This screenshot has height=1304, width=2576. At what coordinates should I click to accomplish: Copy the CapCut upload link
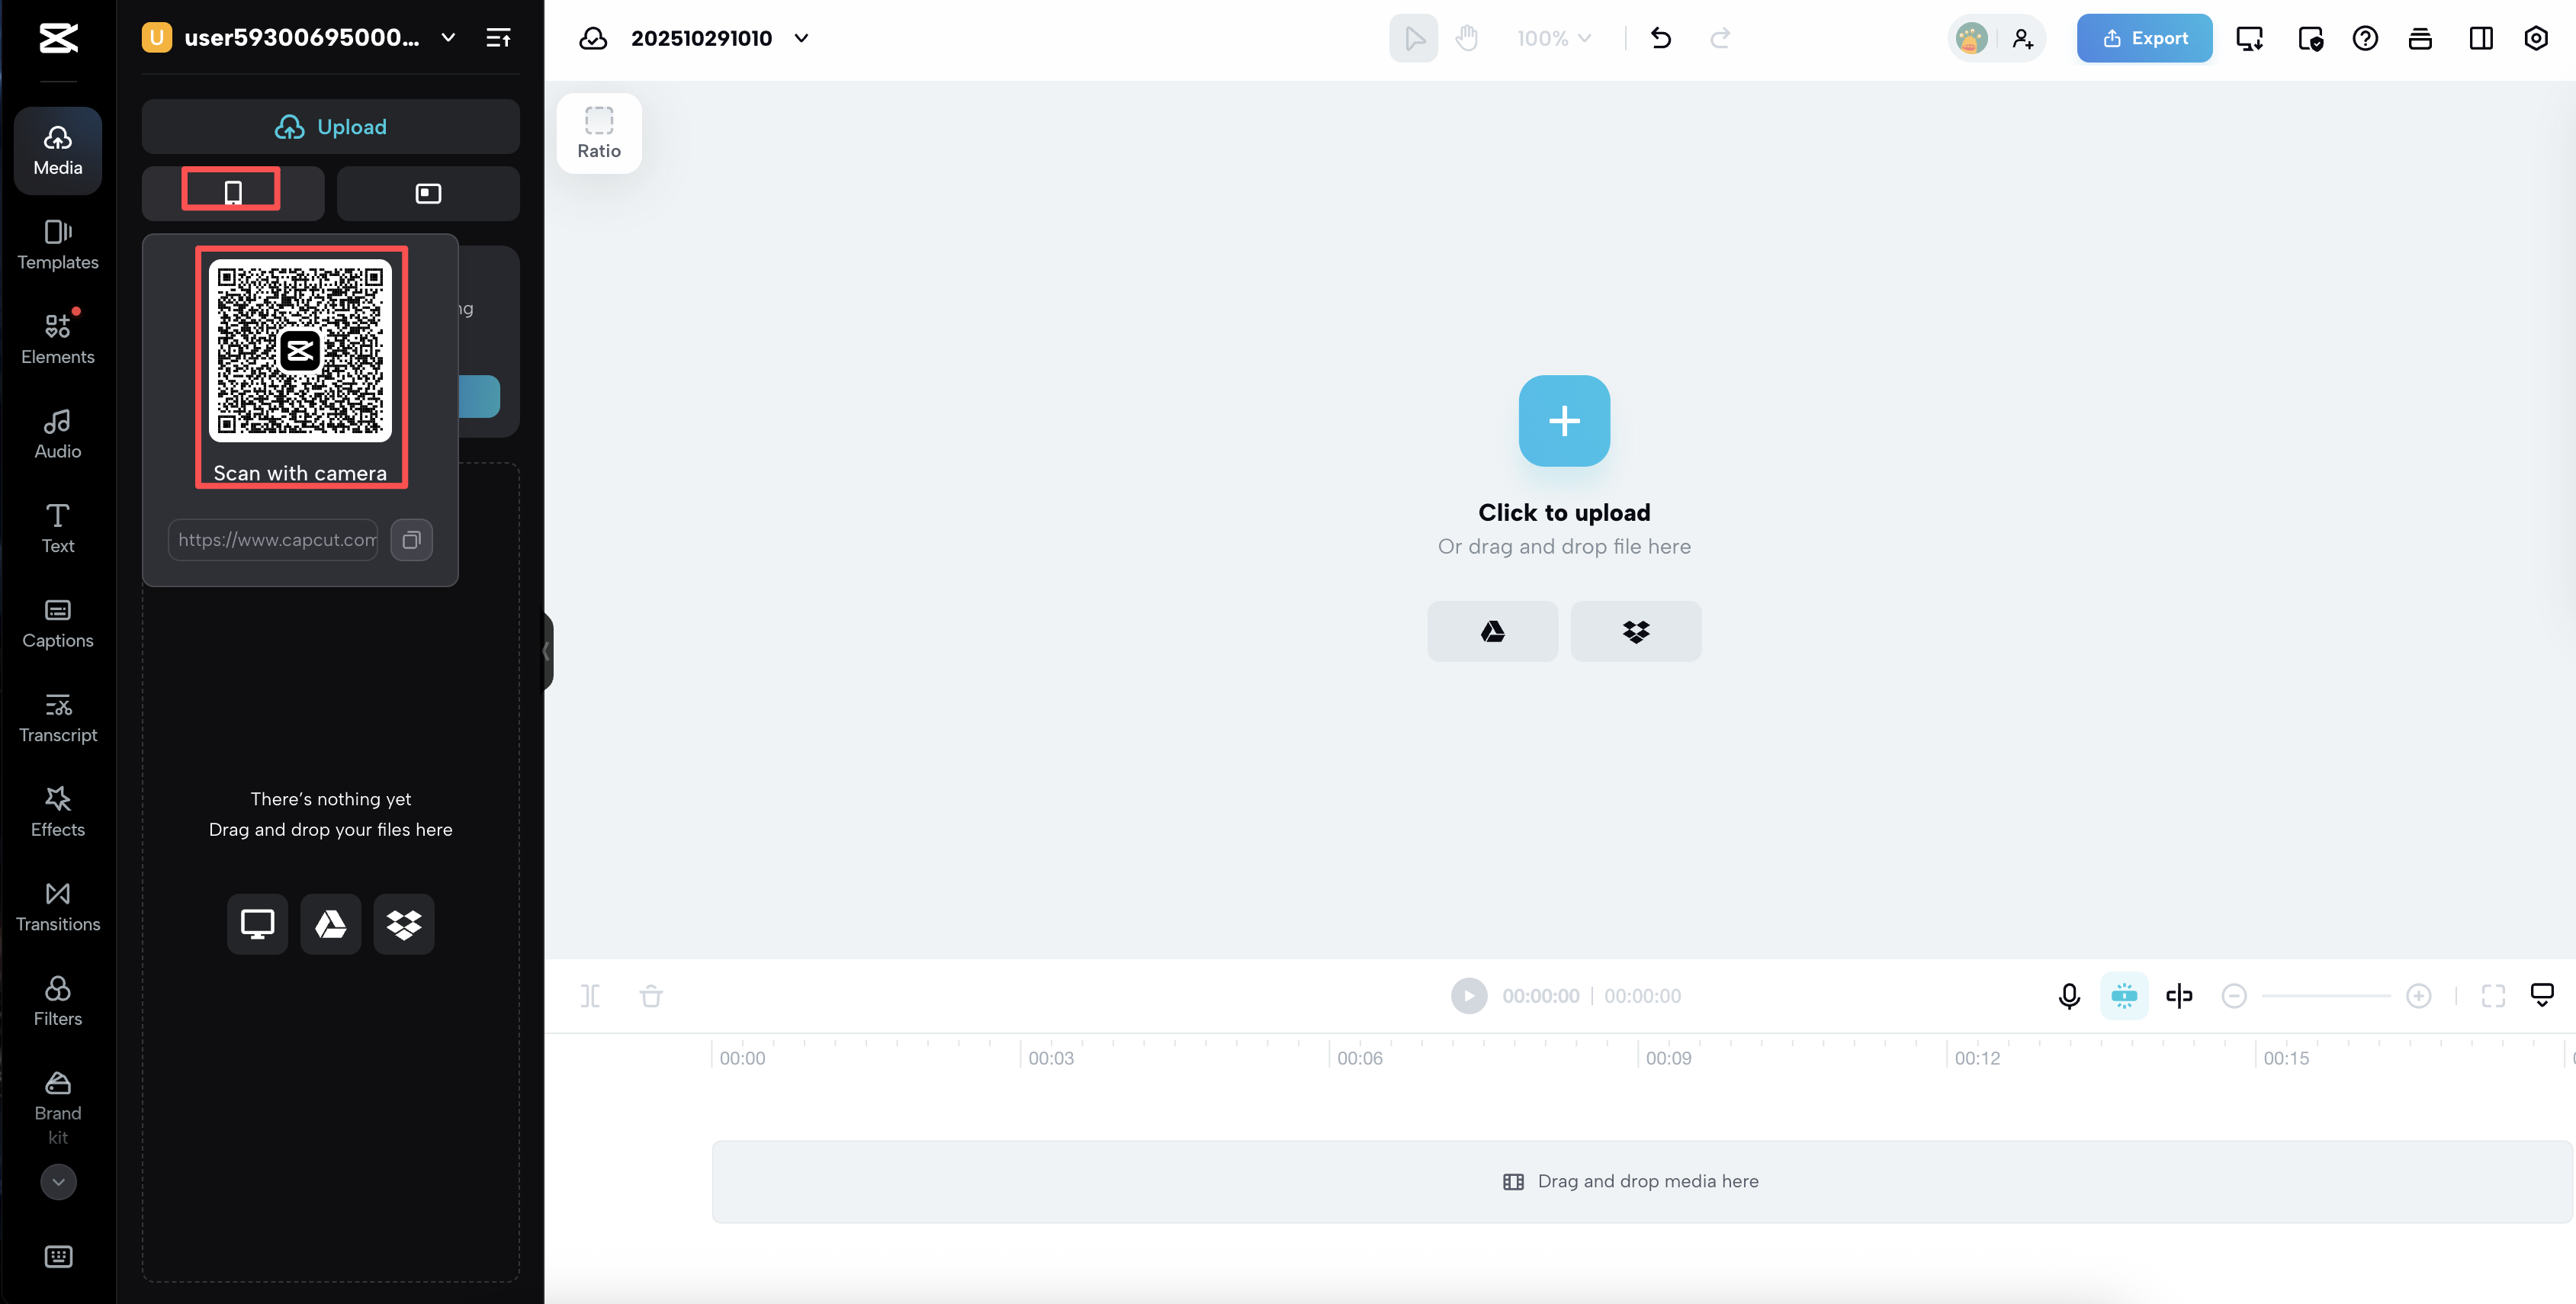[x=411, y=540]
